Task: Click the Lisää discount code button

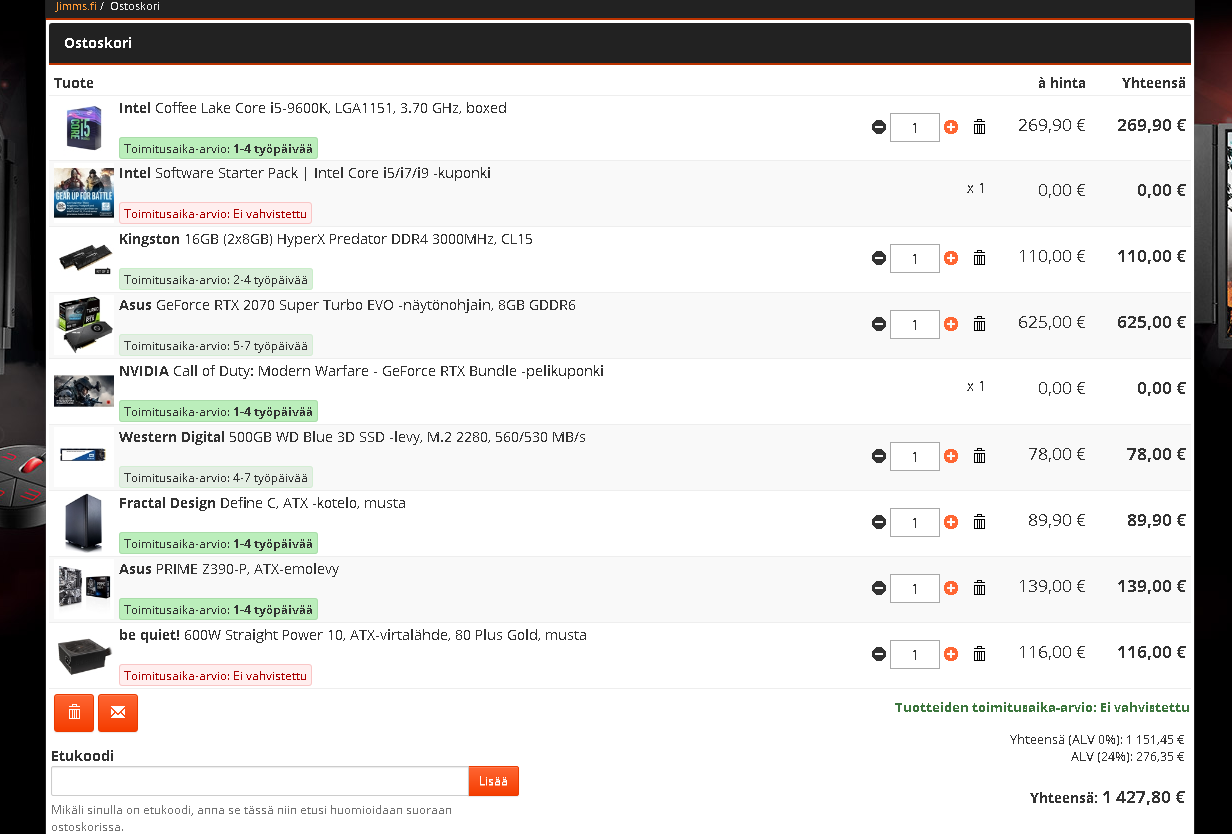Action: click(x=494, y=781)
